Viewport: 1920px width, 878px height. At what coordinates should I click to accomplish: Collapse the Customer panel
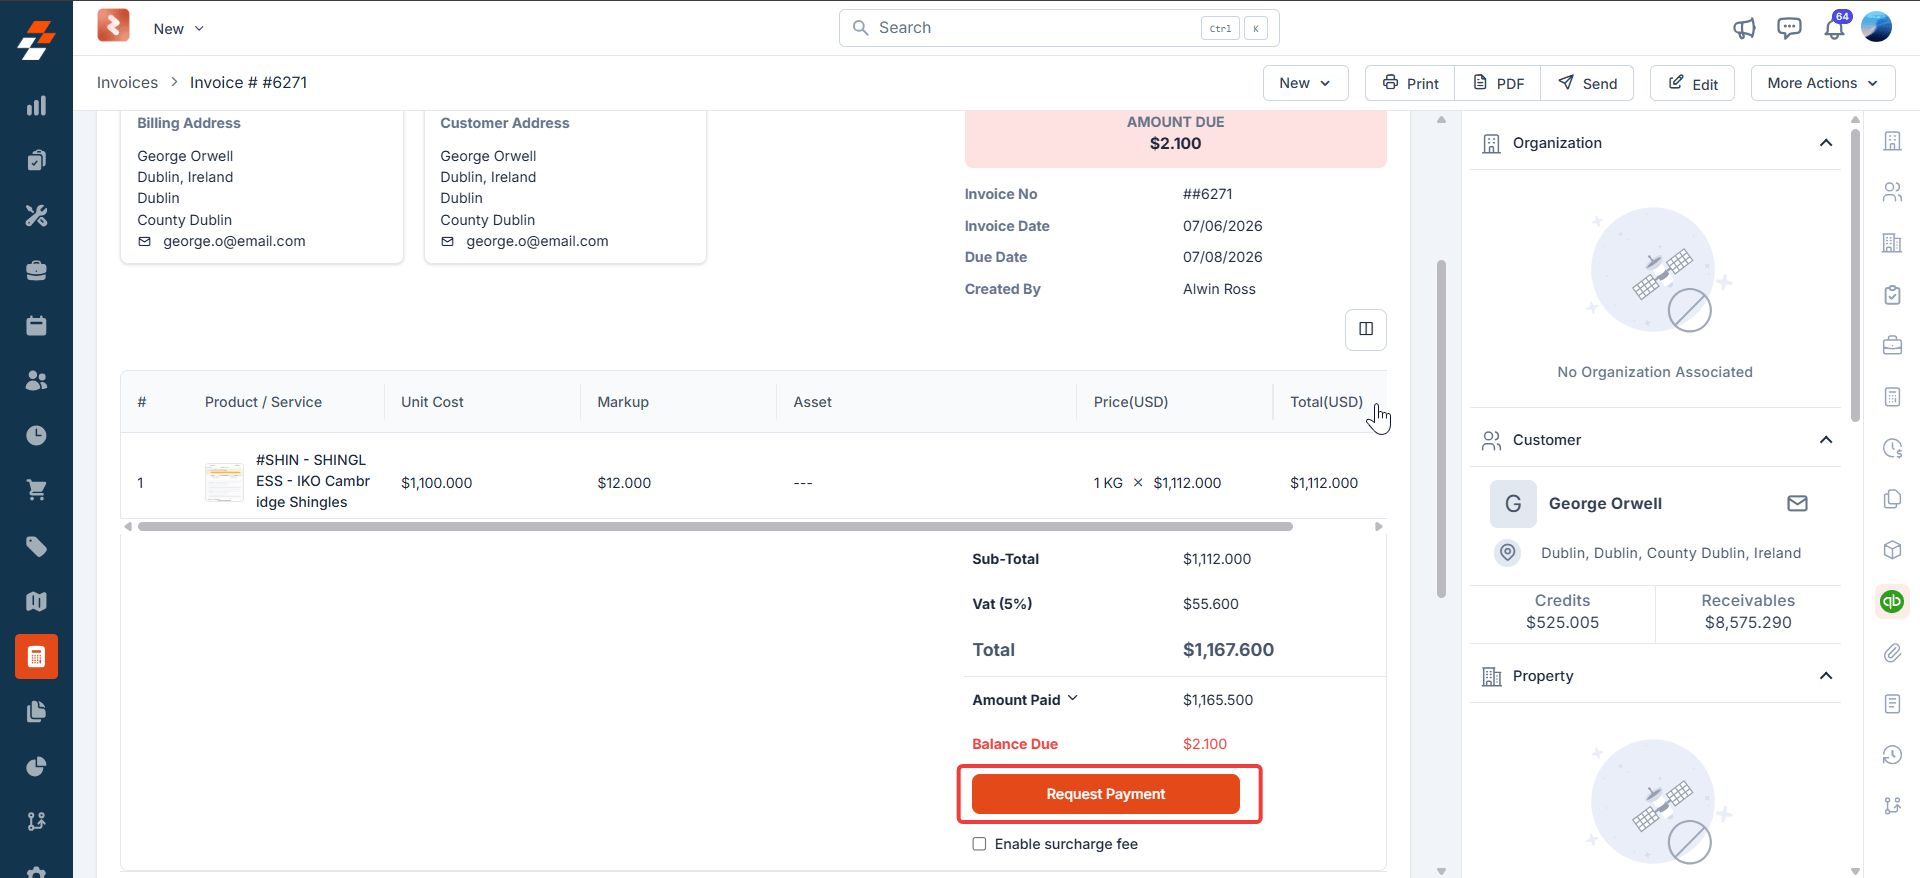click(1825, 440)
